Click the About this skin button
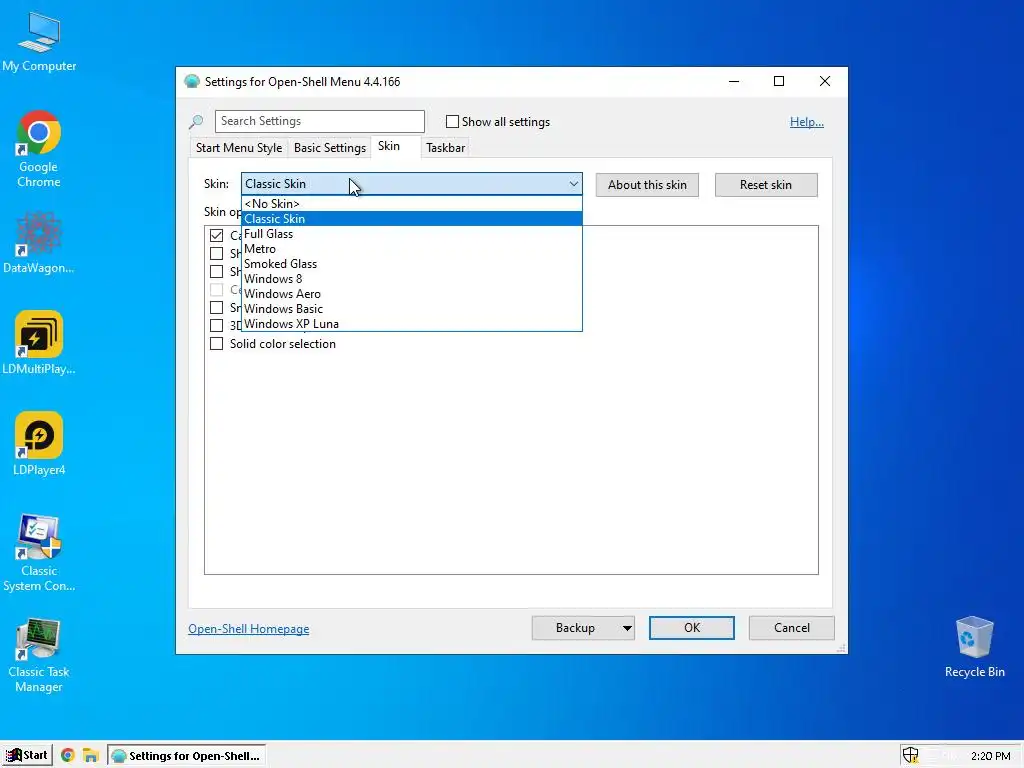This screenshot has height=768, width=1024. tap(647, 185)
